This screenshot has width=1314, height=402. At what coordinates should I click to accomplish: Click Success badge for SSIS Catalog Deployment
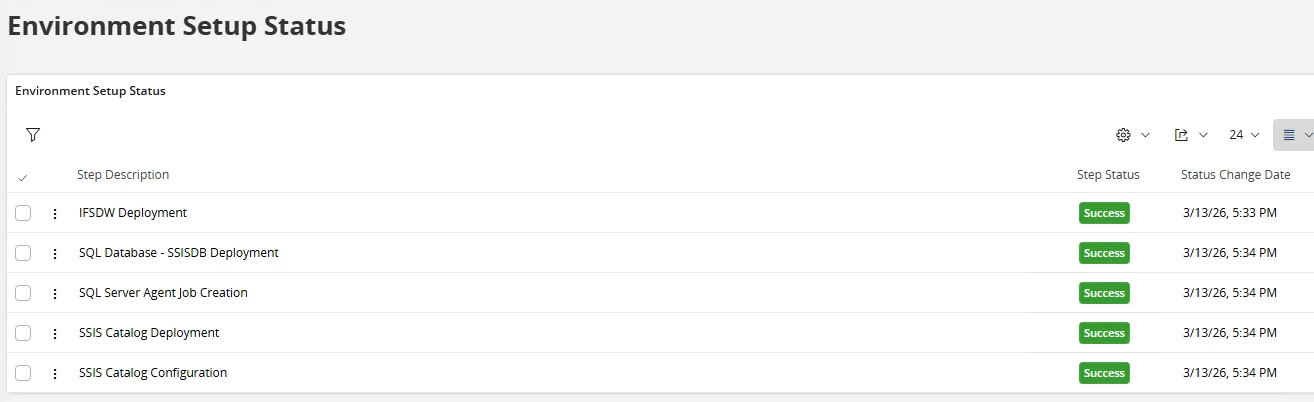click(x=1104, y=333)
